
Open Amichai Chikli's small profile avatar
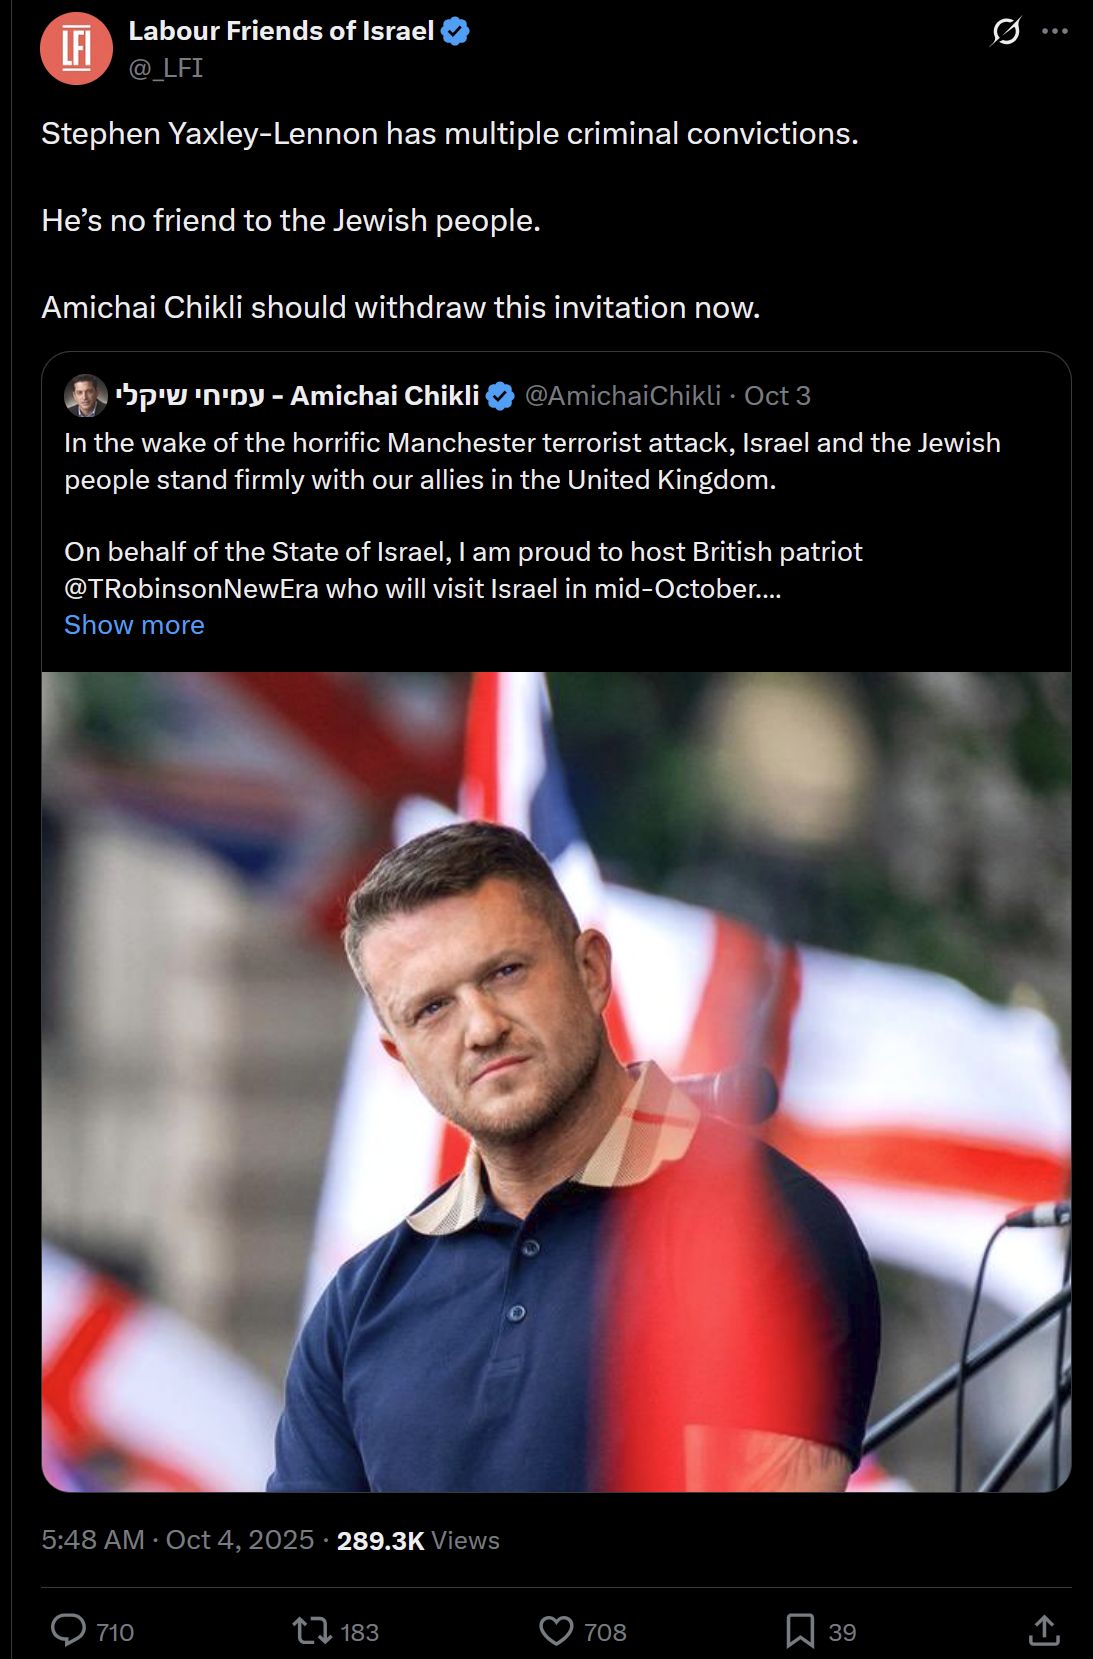click(x=86, y=396)
